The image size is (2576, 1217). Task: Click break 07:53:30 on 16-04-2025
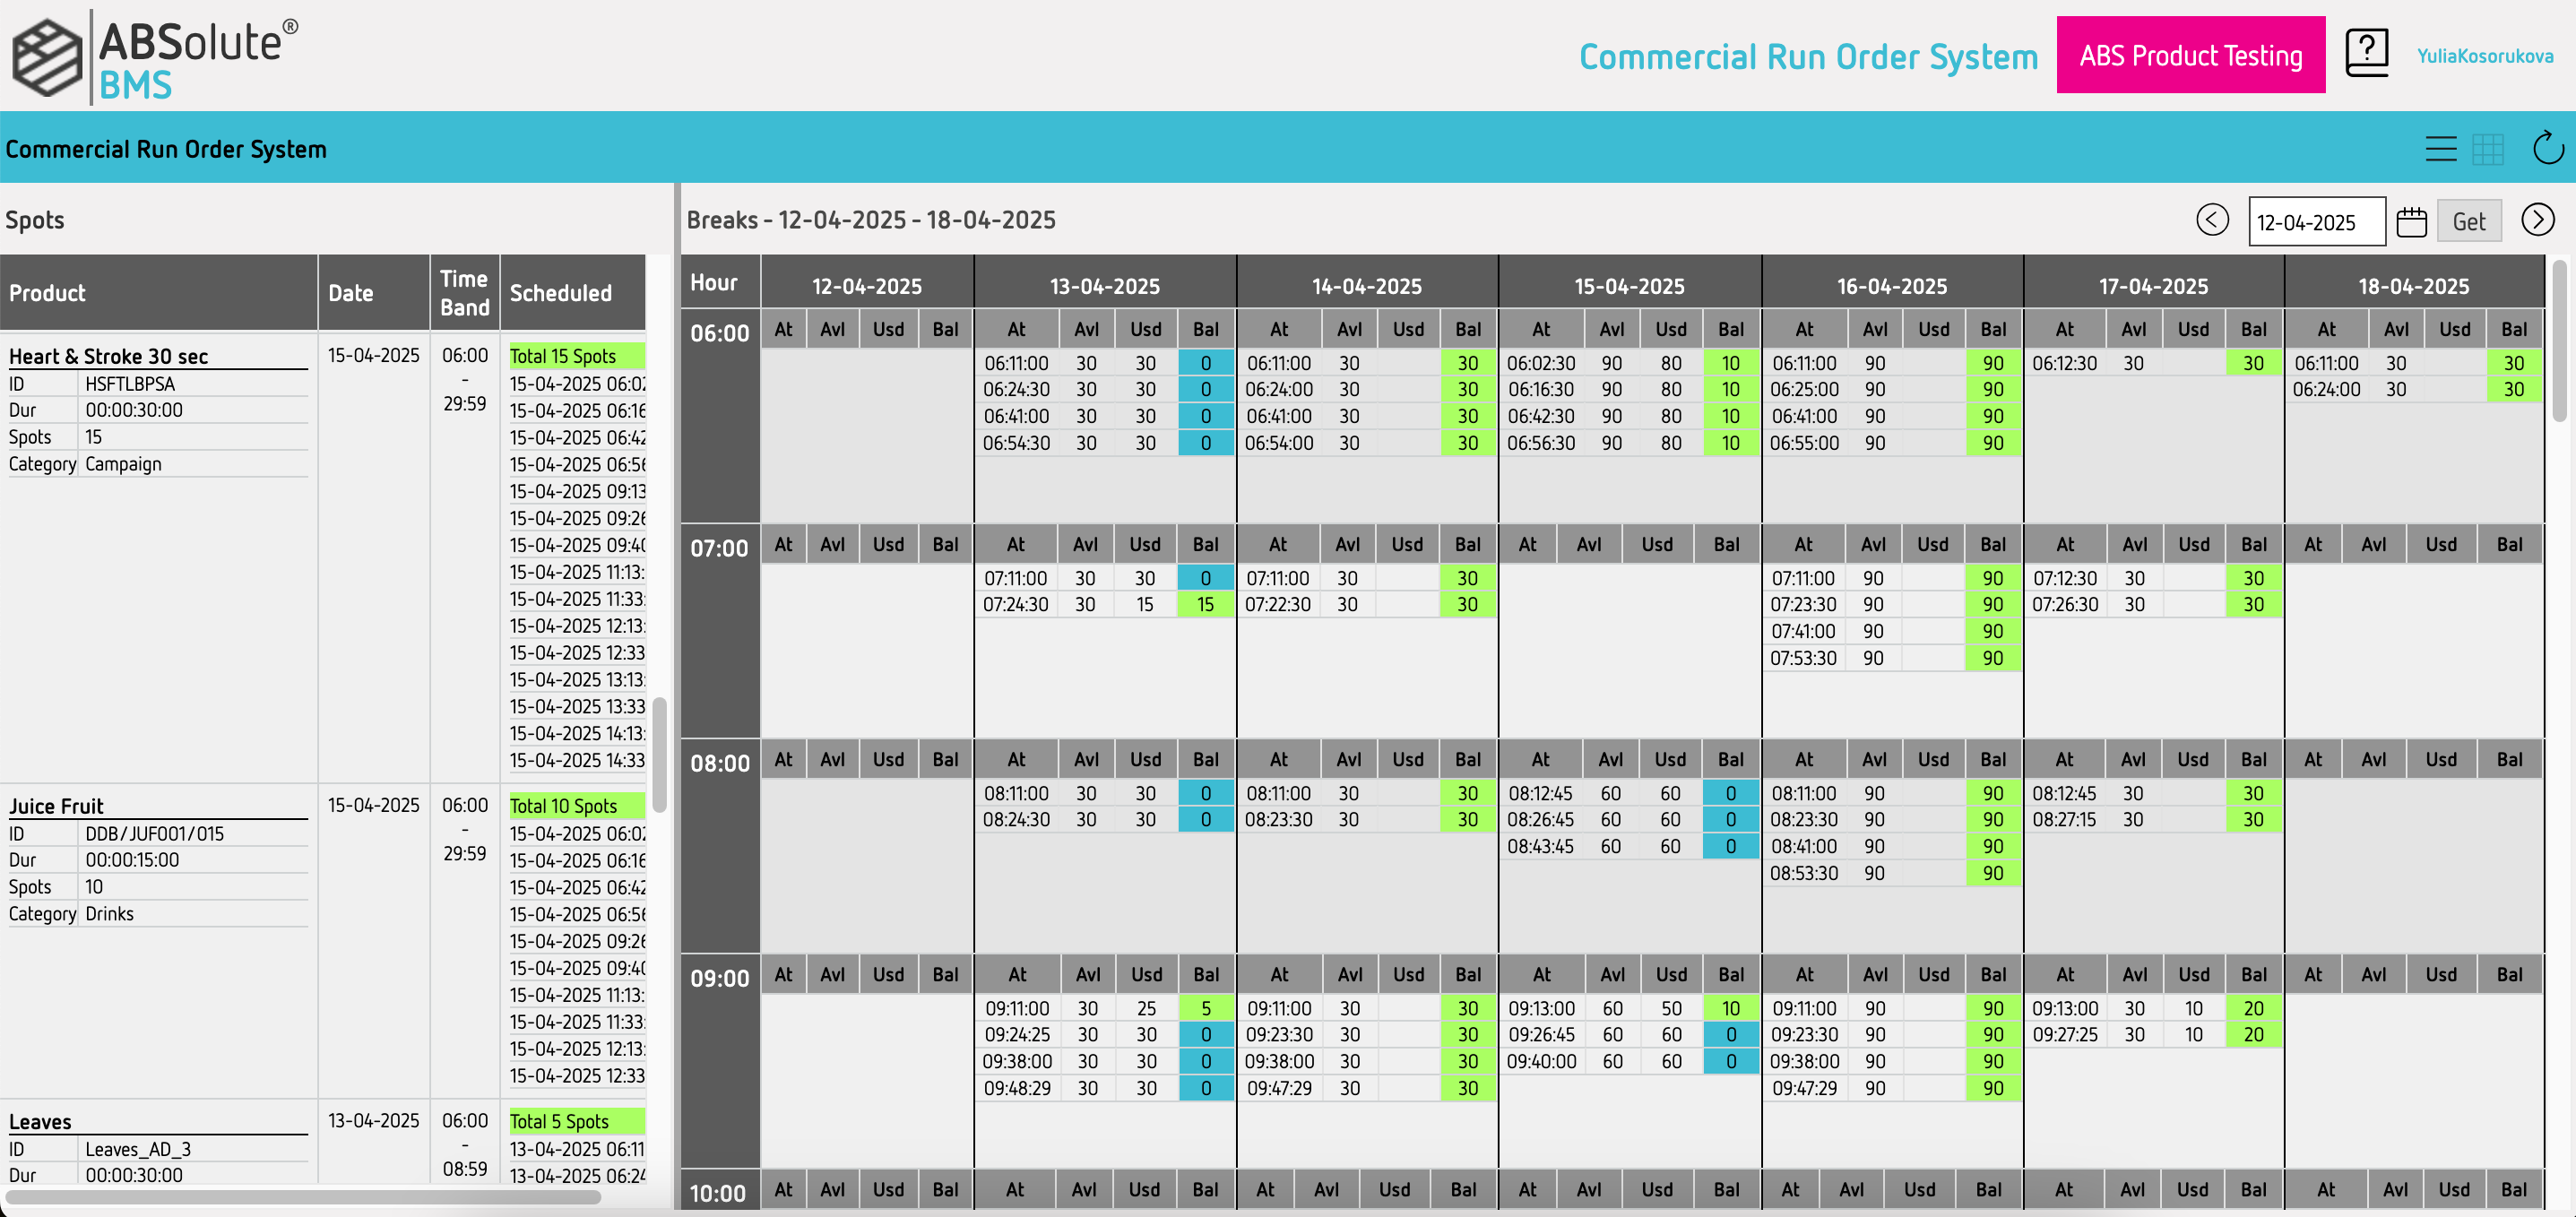pyautogui.click(x=1803, y=658)
